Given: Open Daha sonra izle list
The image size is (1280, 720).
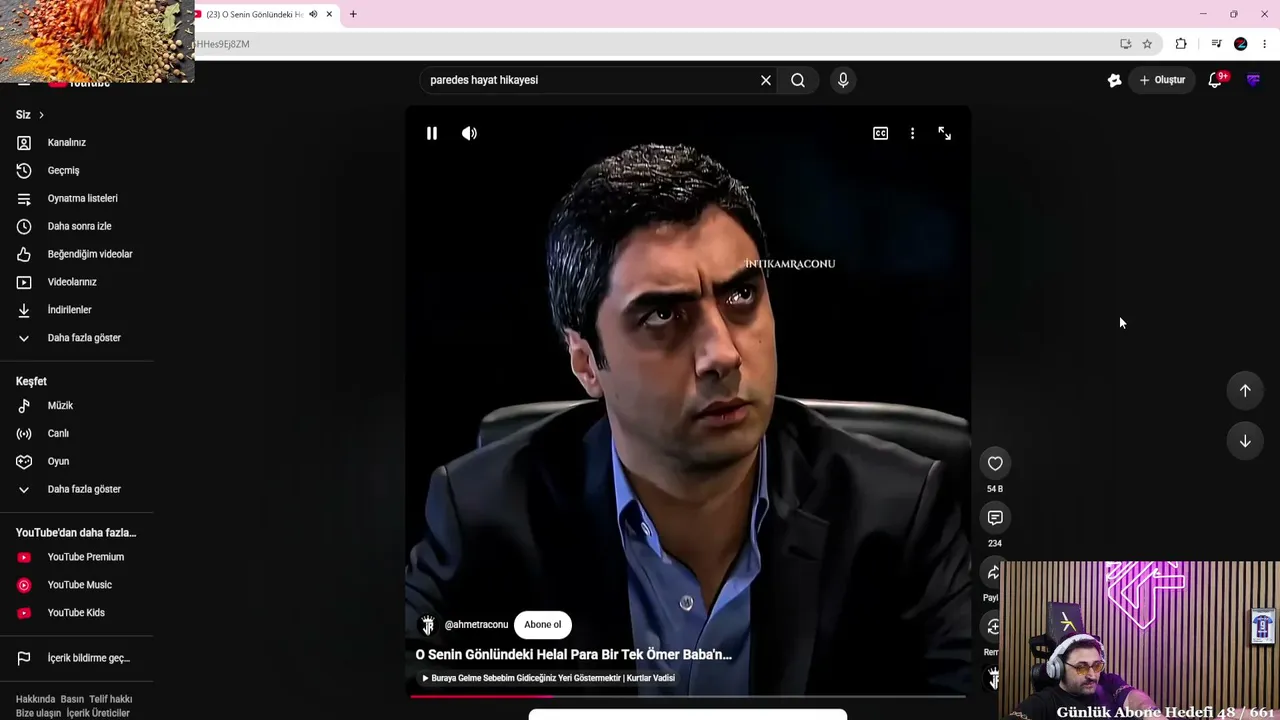Looking at the screenshot, I should (77, 227).
